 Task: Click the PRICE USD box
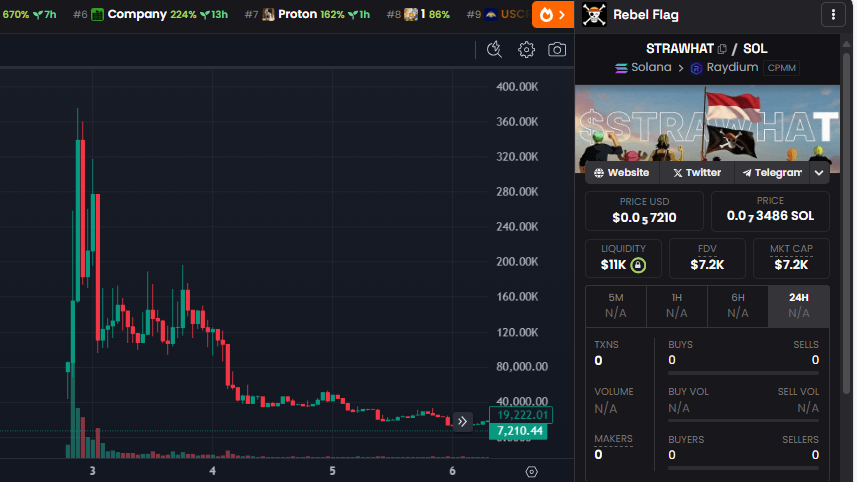tap(644, 211)
